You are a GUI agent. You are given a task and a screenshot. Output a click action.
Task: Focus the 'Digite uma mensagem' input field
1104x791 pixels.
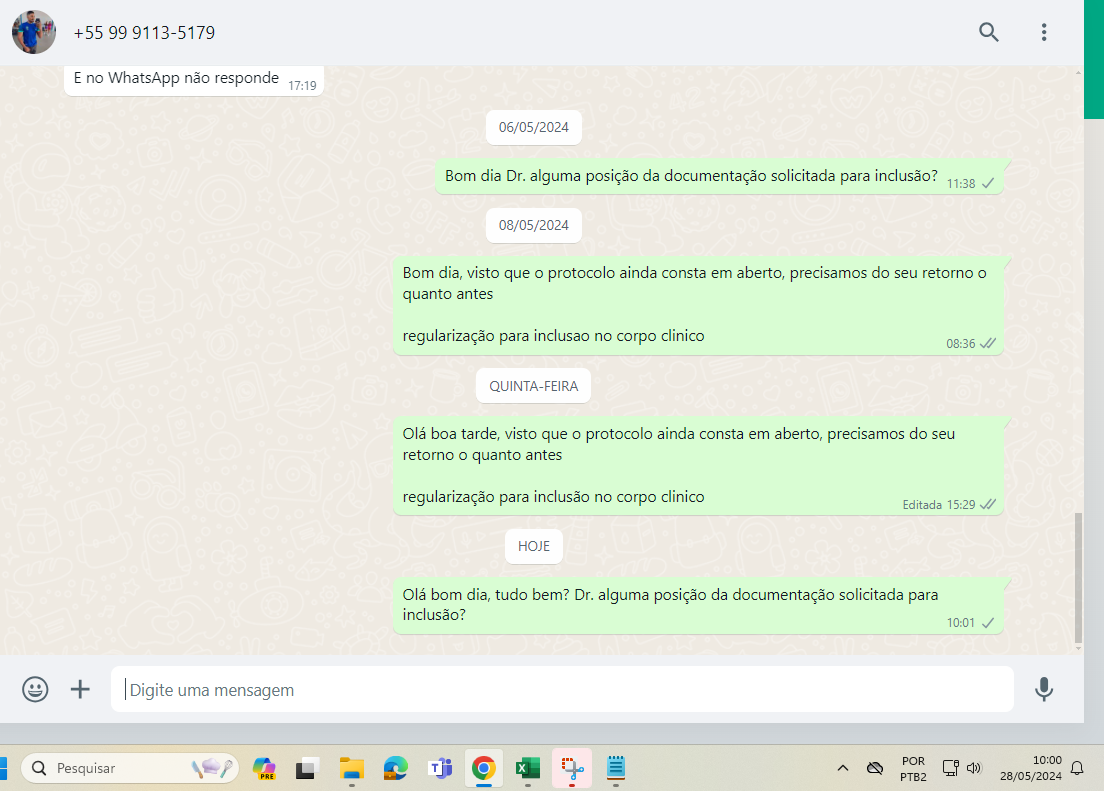(560, 689)
